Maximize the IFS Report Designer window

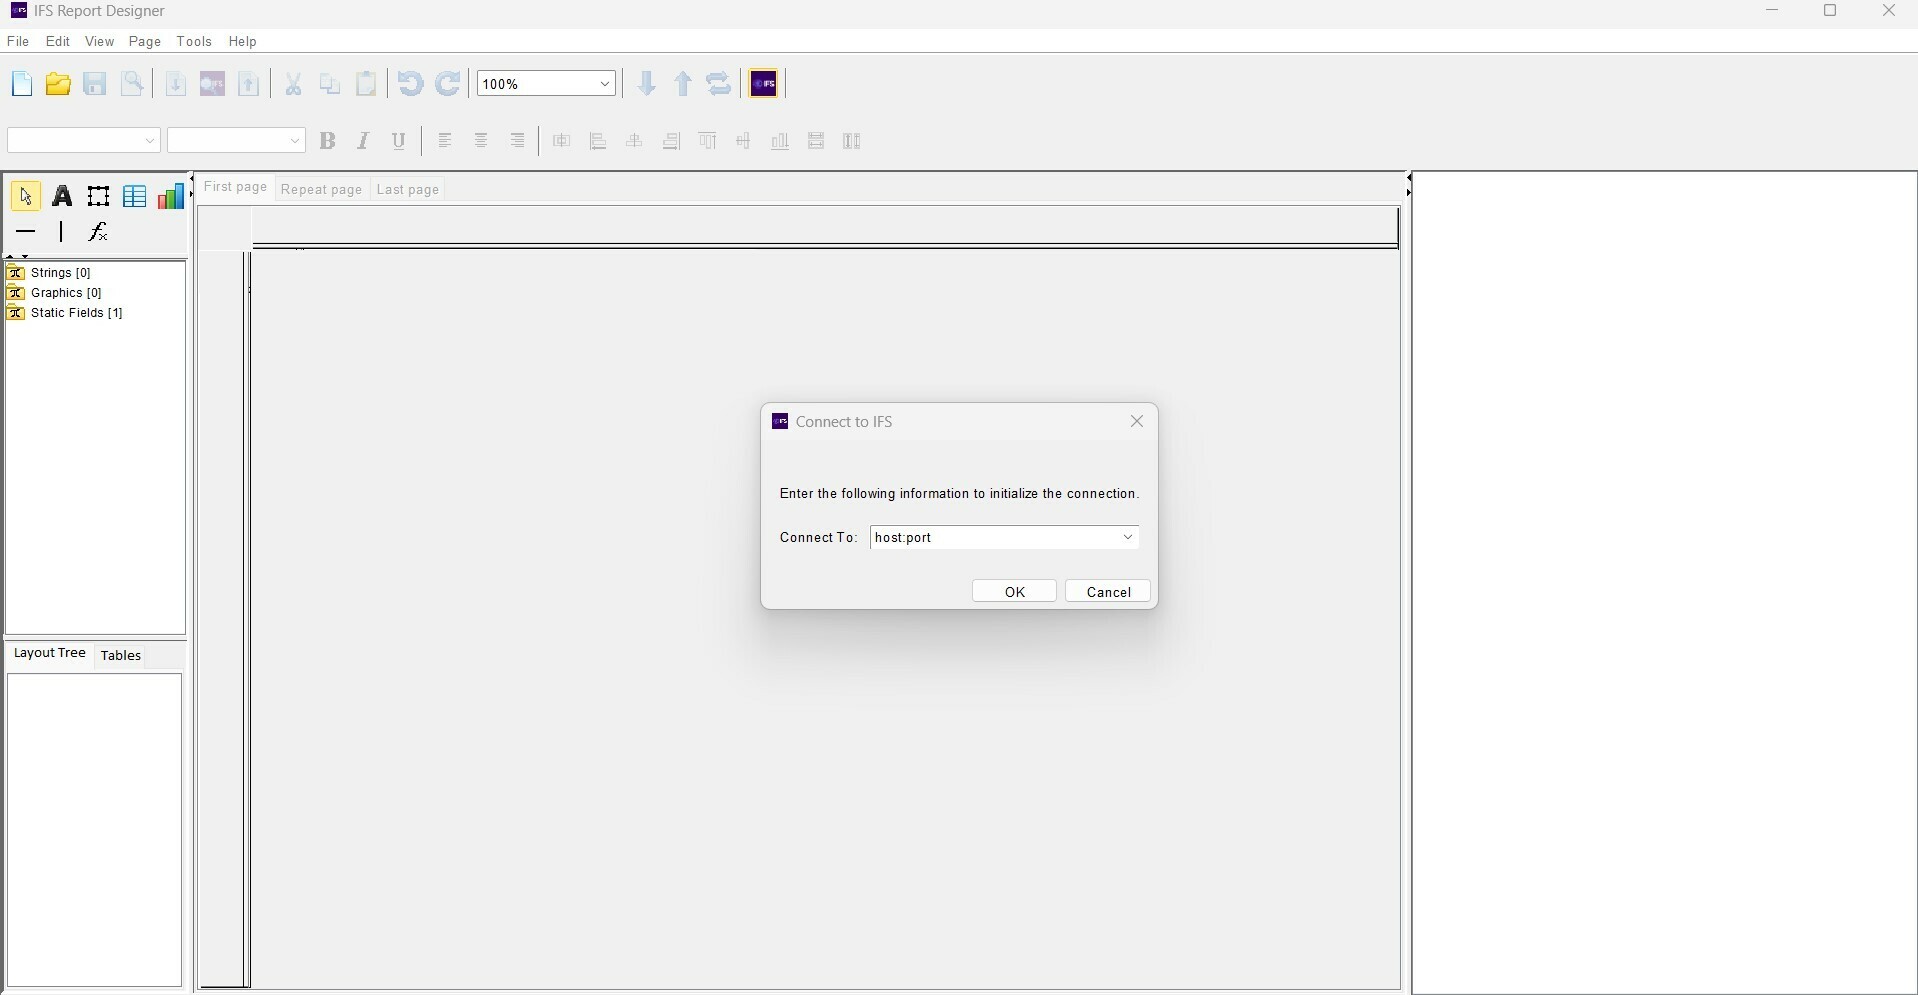1830,11
